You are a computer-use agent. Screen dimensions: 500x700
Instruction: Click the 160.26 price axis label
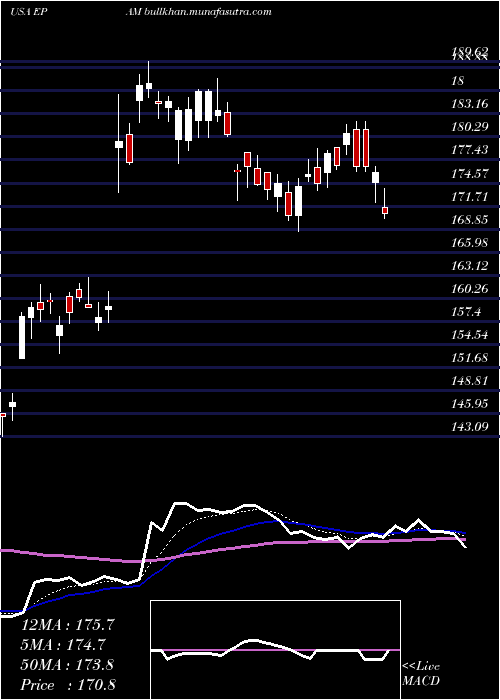[470, 289]
